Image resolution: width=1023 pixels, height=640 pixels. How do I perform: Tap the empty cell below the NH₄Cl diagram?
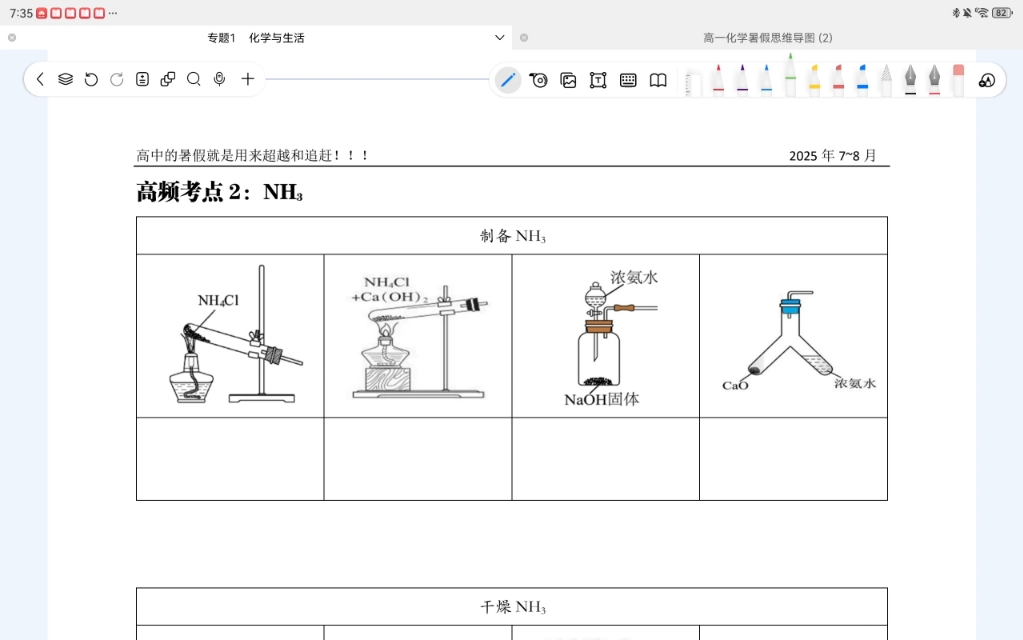click(230, 459)
